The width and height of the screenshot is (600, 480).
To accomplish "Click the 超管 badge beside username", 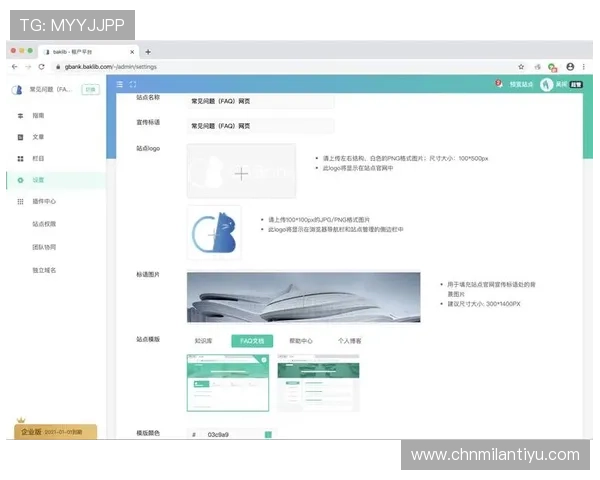I will [x=576, y=85].
